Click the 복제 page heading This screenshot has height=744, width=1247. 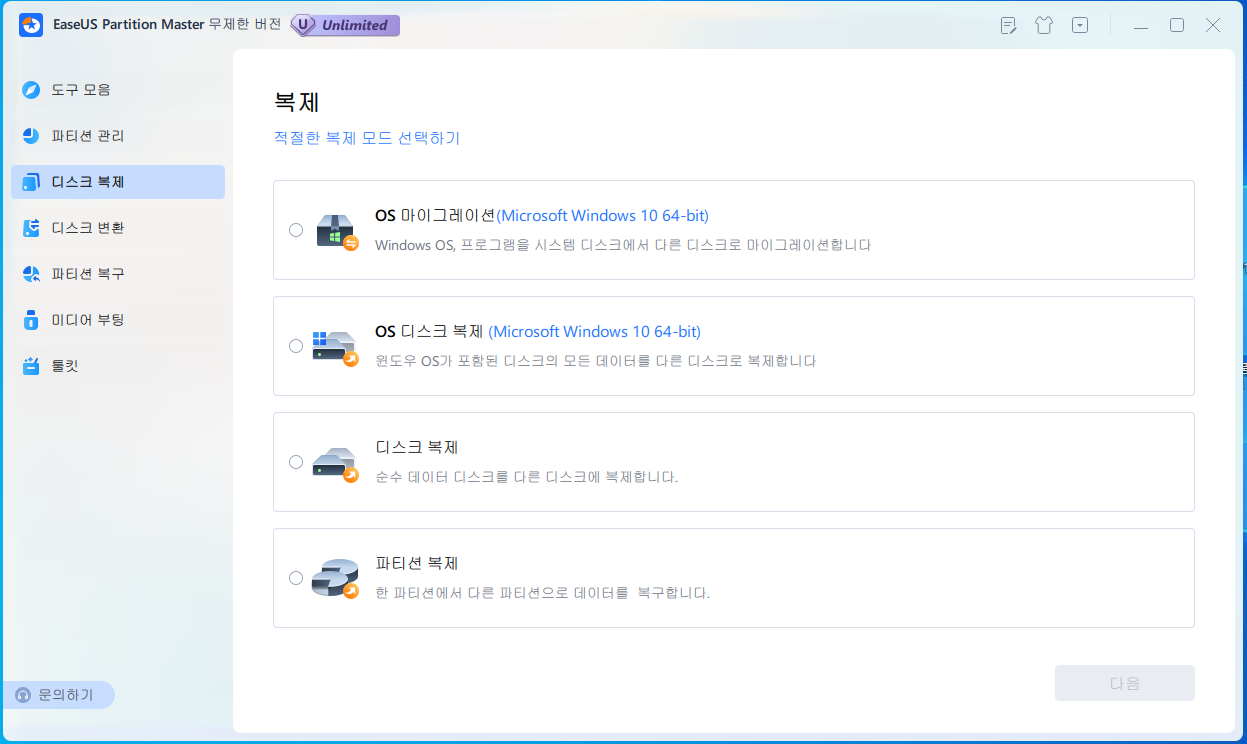pyautogui.click(x=297, y=102)
